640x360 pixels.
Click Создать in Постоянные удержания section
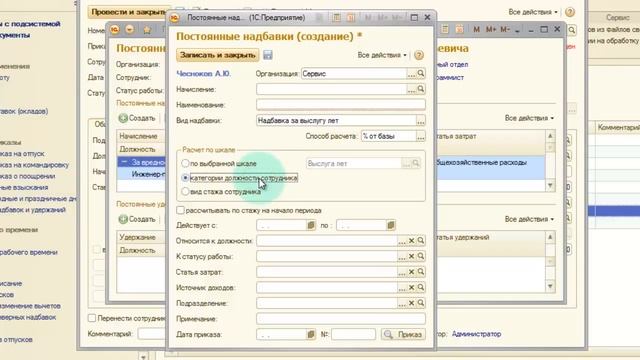pyautogui.click(x=138, y=219)
